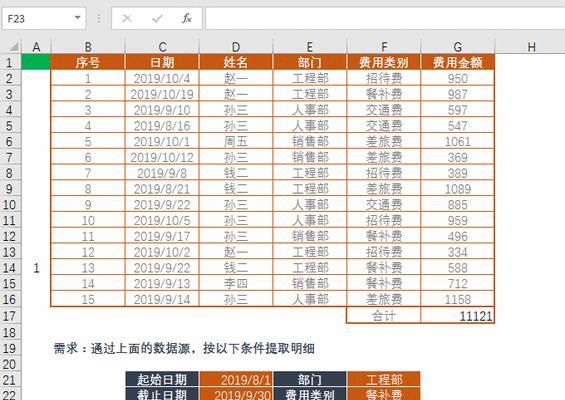Click the amount cell 496
The height and width of the screenshot is (400, 565).
[458, 236]
